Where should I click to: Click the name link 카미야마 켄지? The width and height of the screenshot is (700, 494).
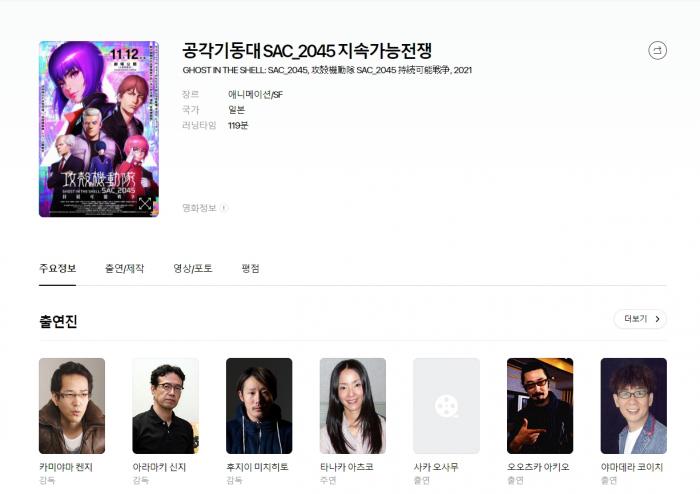[x=66, y=467]
